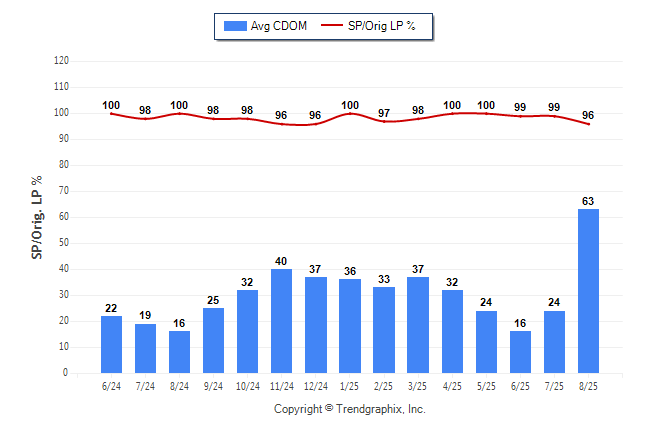The height and width of the screenshot is (434, 646).
Task: Click the 6/25 bar with value 16
Action: 520,352
